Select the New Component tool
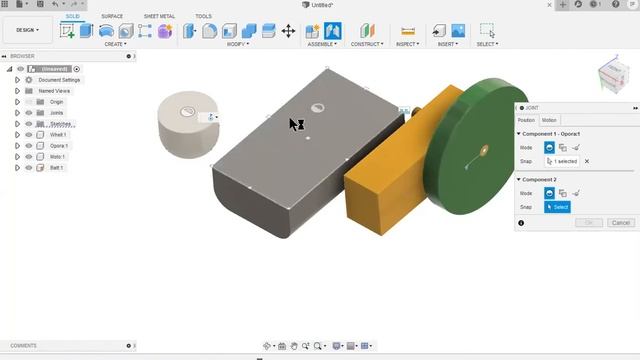The height and width of the screenshot is (360, 640). 313,31
